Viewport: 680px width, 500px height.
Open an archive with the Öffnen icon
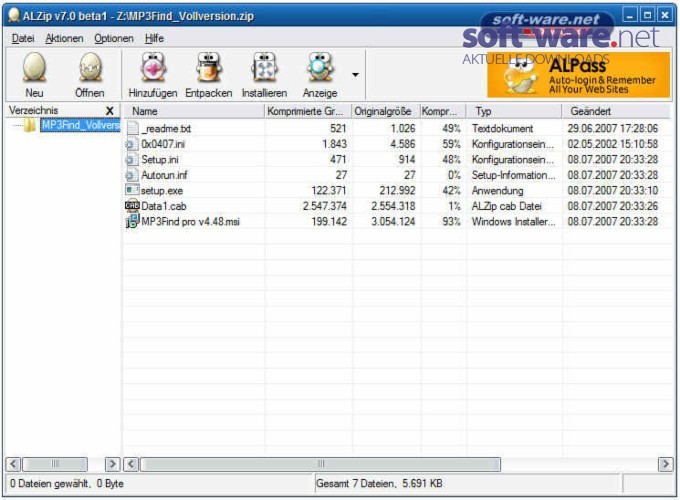[90, 67]
